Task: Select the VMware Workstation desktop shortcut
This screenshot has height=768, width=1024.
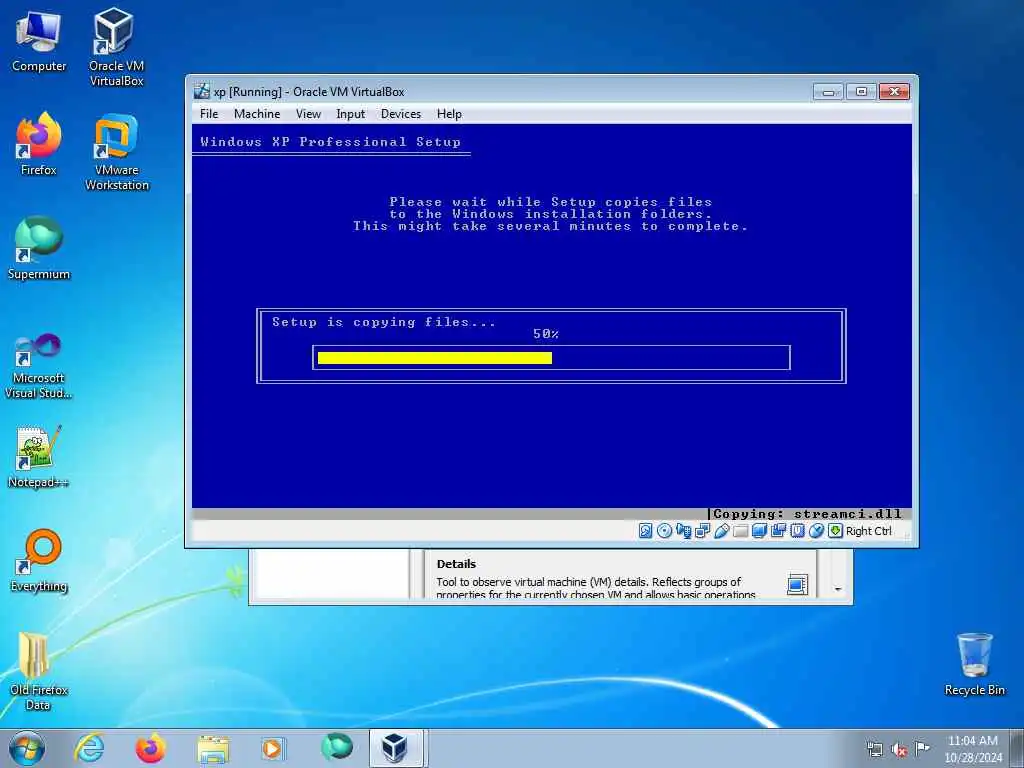Action: point(116,152)
